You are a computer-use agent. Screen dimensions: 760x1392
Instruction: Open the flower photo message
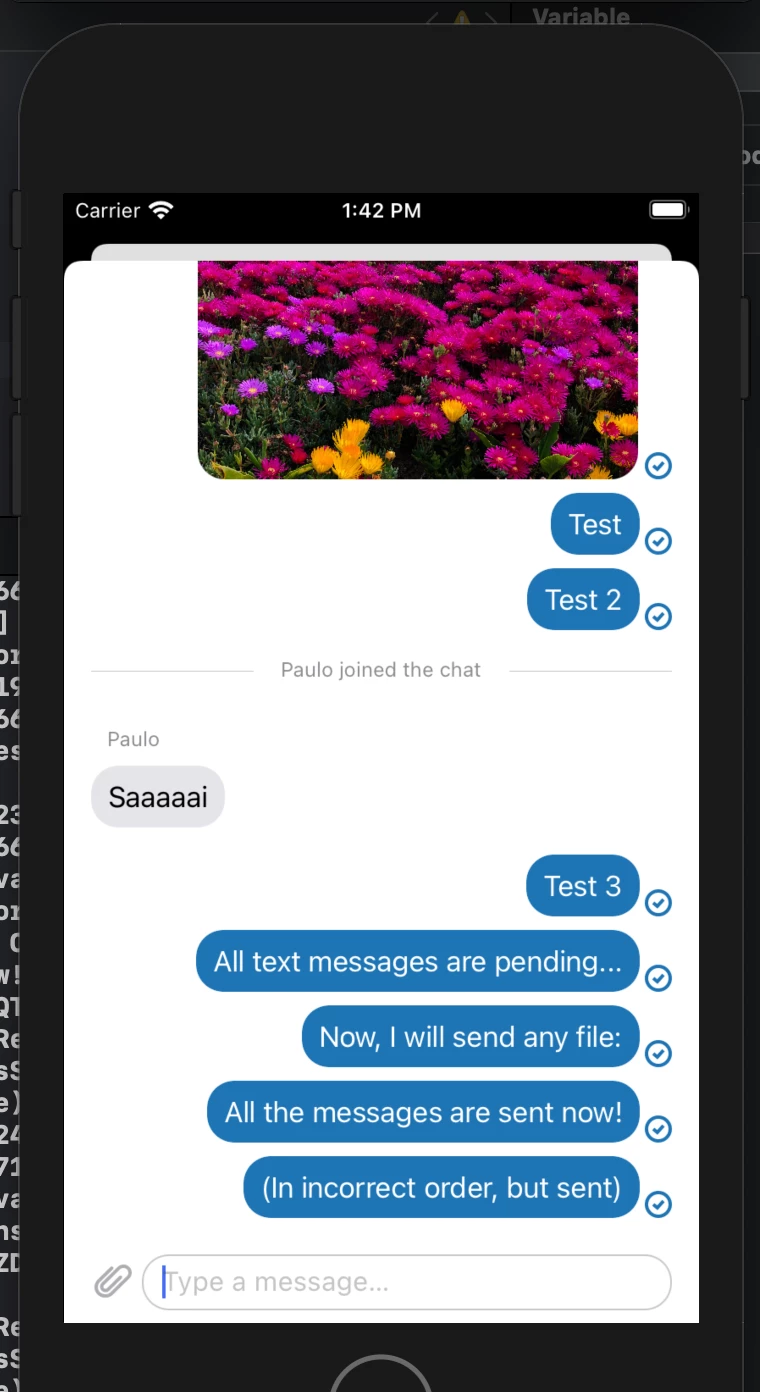click(418, 370)
